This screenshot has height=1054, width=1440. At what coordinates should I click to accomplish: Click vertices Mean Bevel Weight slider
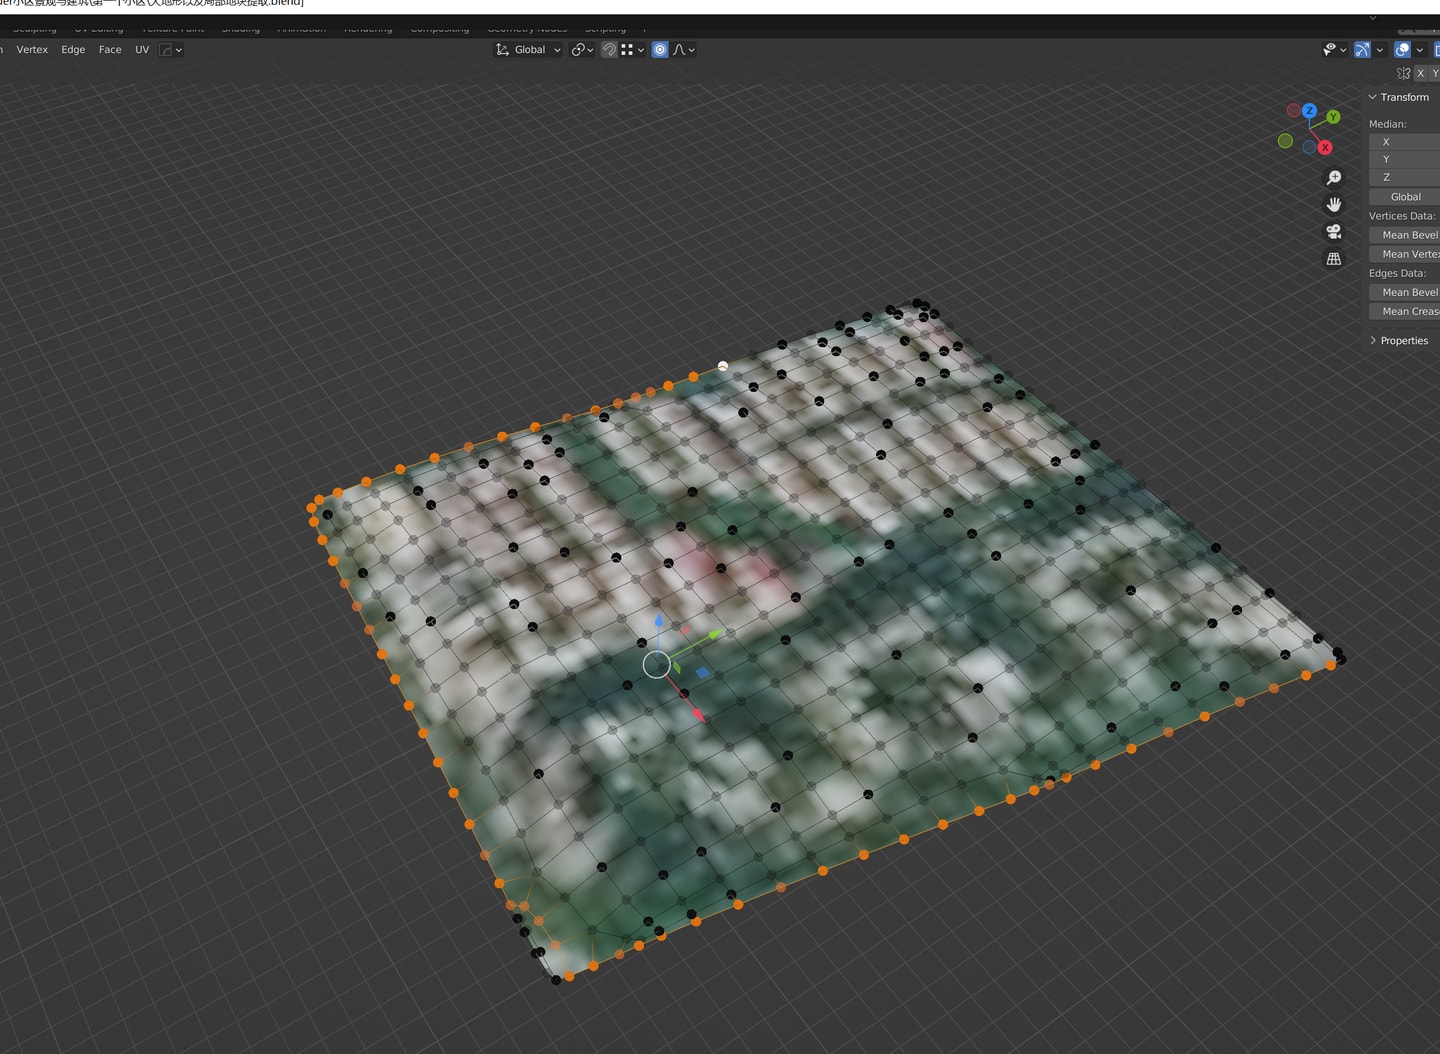[x=1404, y=235]
